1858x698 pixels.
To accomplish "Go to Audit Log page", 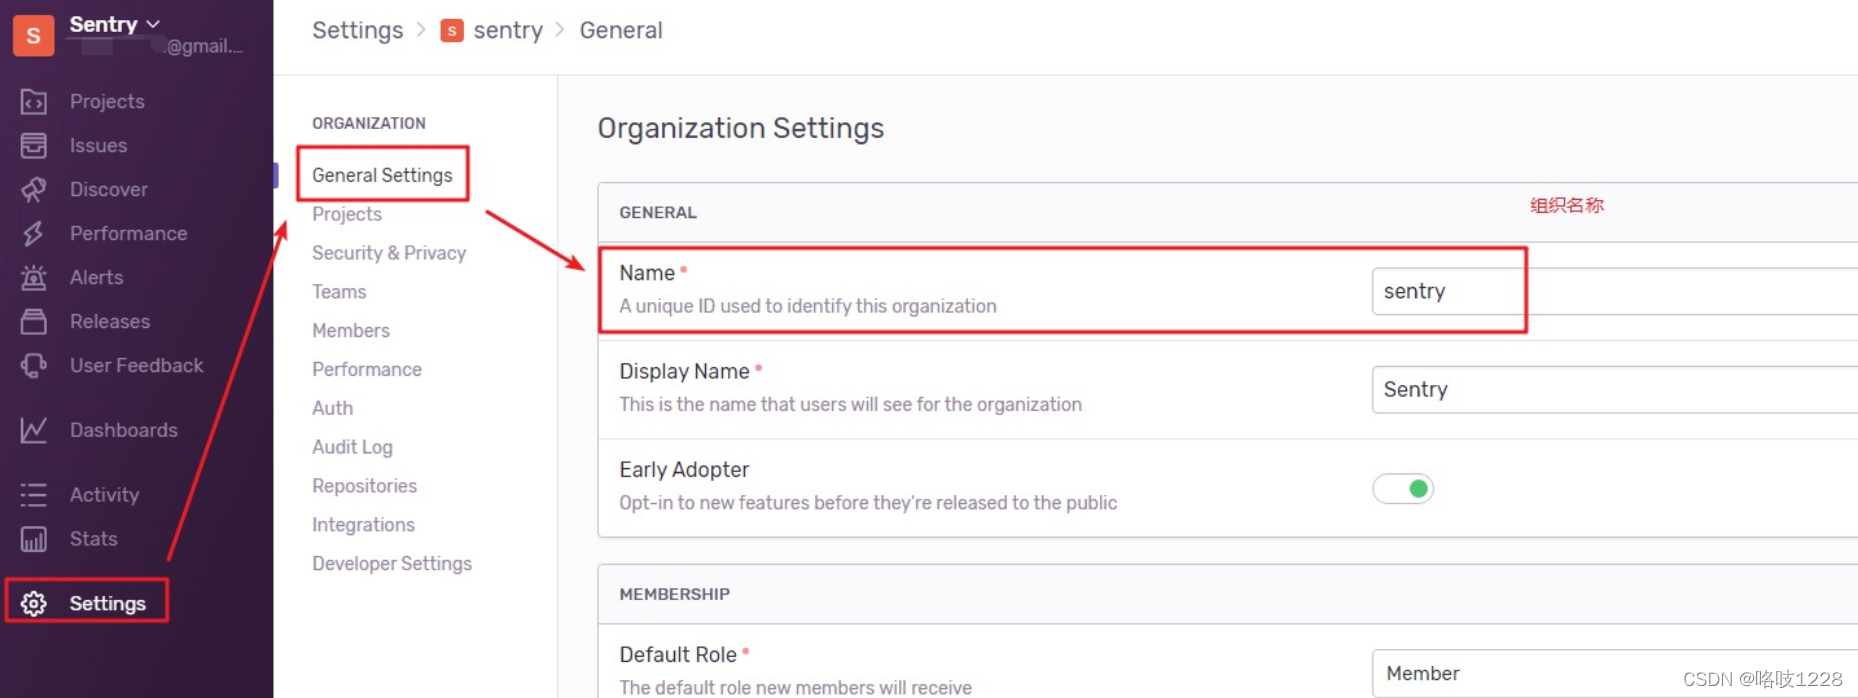I will coord(352,447).
